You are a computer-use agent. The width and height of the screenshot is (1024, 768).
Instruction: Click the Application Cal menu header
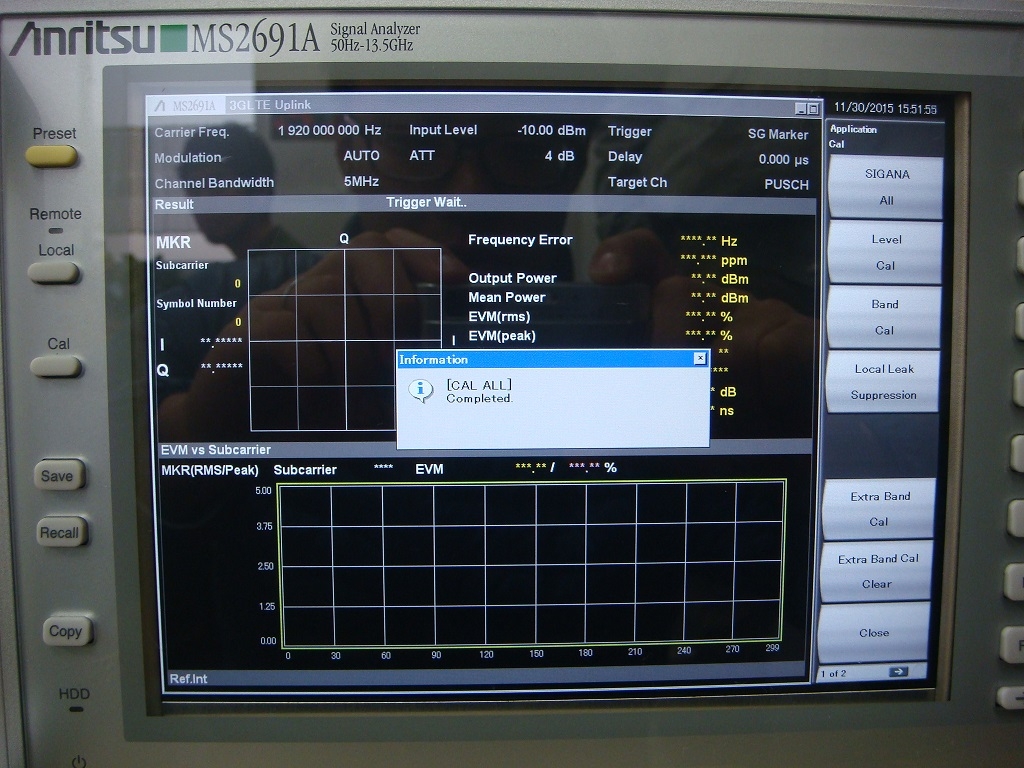853,136
